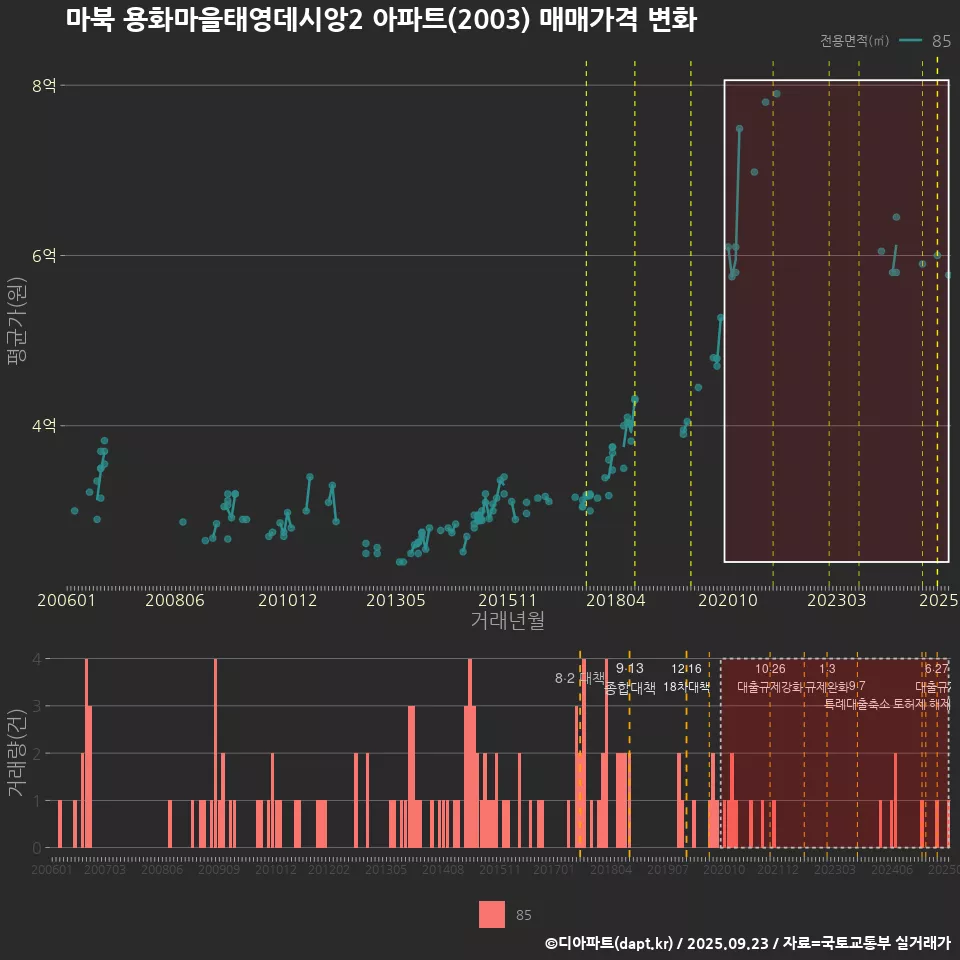
Task: Click the 6억 y-axis label
Action: (44, 256)
